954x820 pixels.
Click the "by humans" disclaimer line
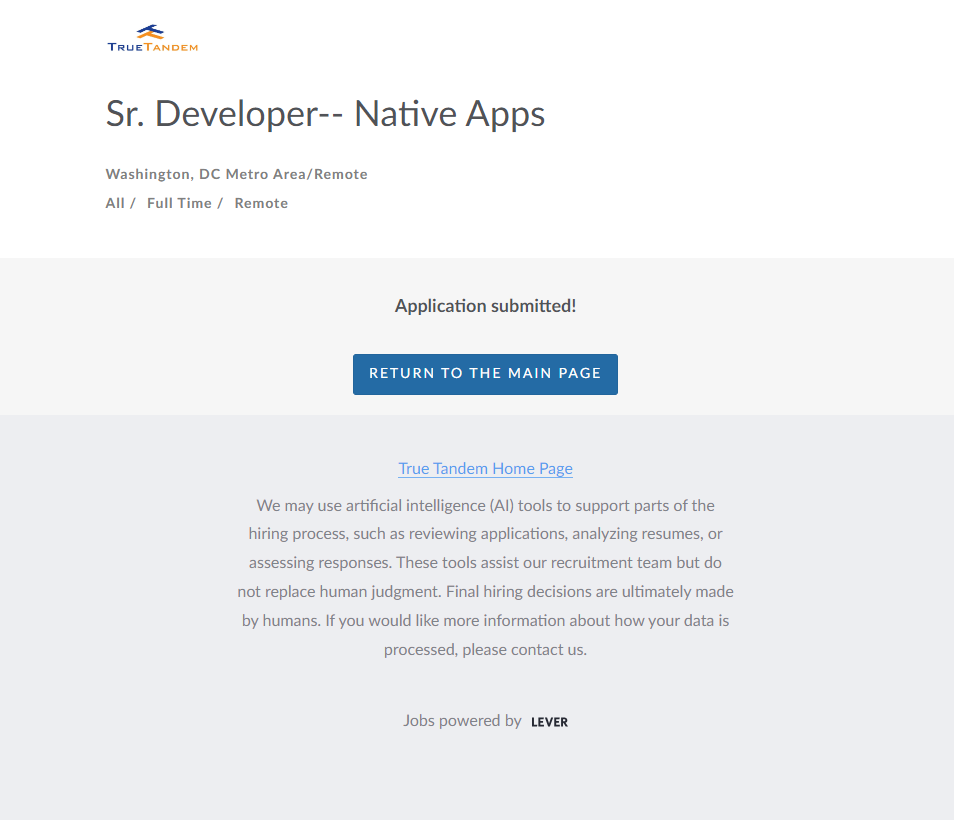click(x=485, y=620)
